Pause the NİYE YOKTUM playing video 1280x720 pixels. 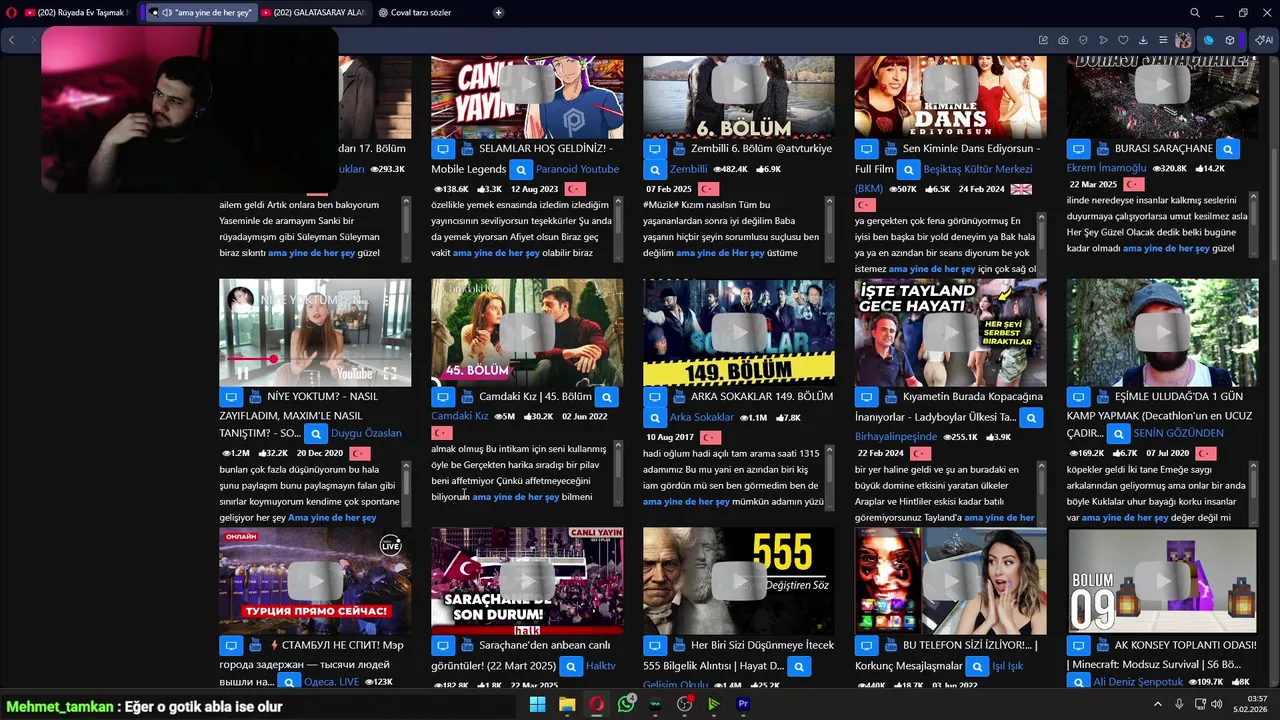tap(242, 374)
